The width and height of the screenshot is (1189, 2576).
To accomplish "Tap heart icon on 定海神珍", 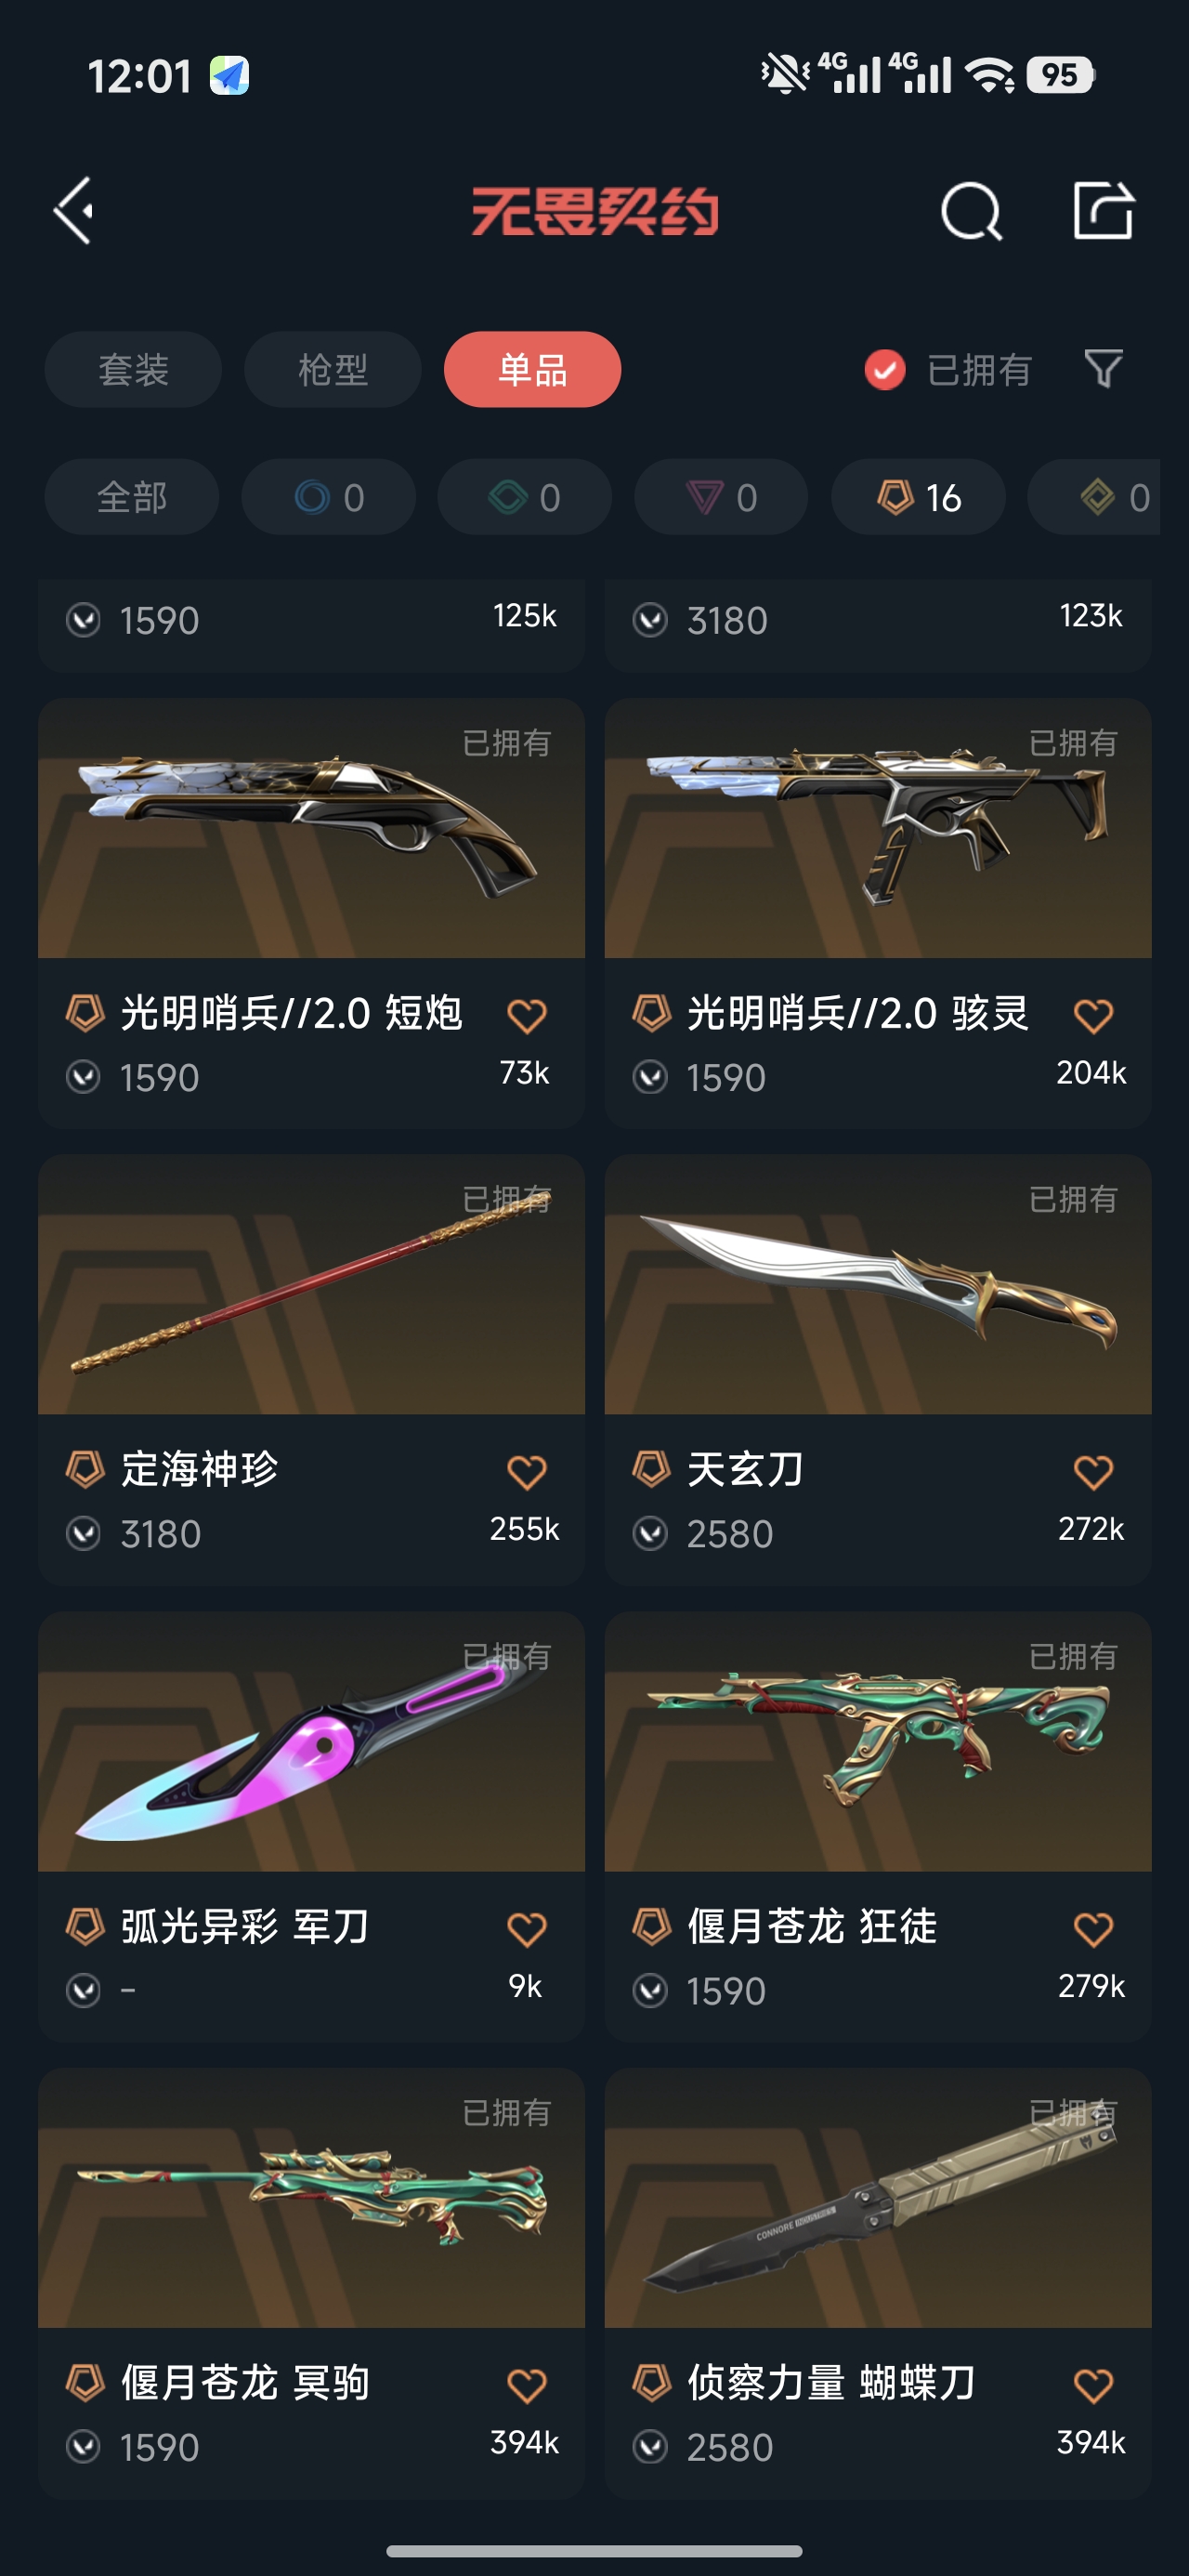I will point(527,1472).
